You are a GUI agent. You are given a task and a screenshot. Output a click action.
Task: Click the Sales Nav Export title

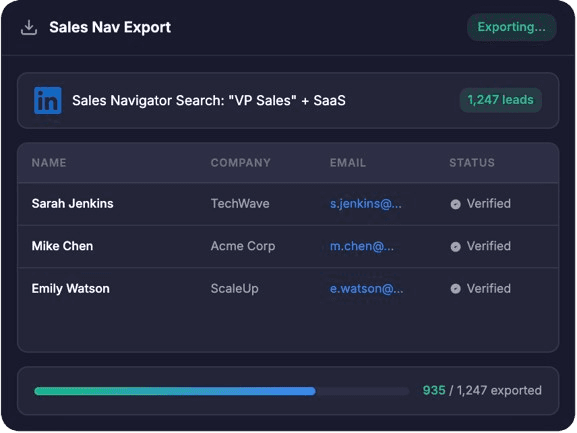pos(110,27)
